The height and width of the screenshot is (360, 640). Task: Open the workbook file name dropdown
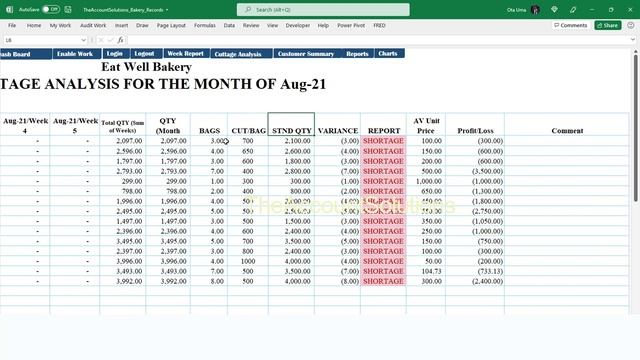pyautogui.click(x=167, y=10)
